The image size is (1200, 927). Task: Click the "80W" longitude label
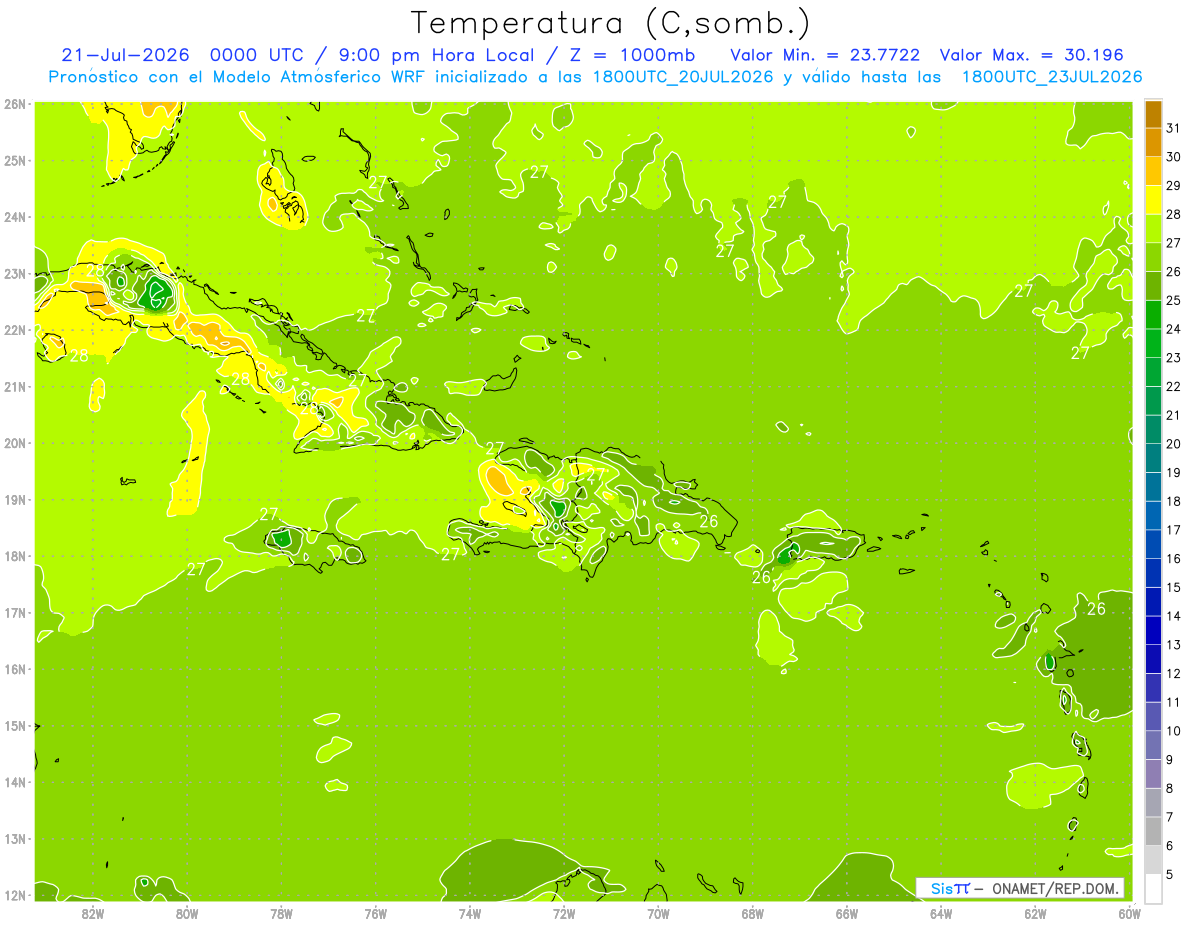(187, 913)
